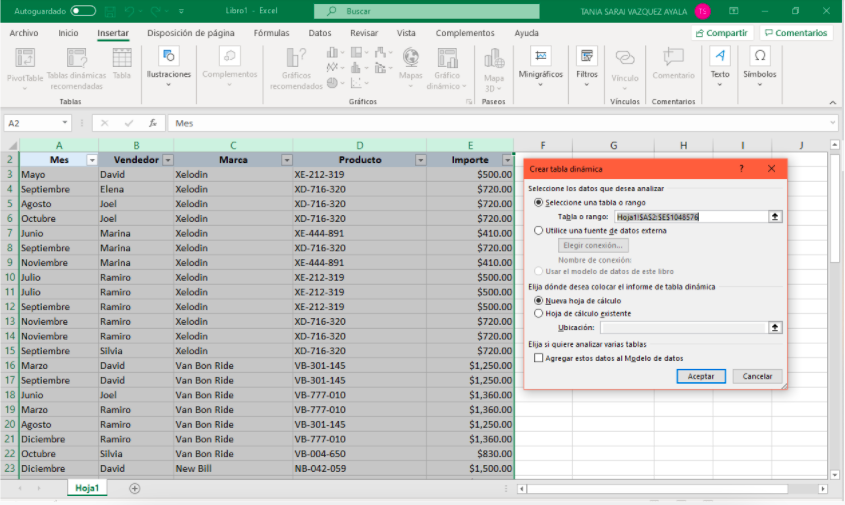Open the Texto group

(x=720, y=67)
